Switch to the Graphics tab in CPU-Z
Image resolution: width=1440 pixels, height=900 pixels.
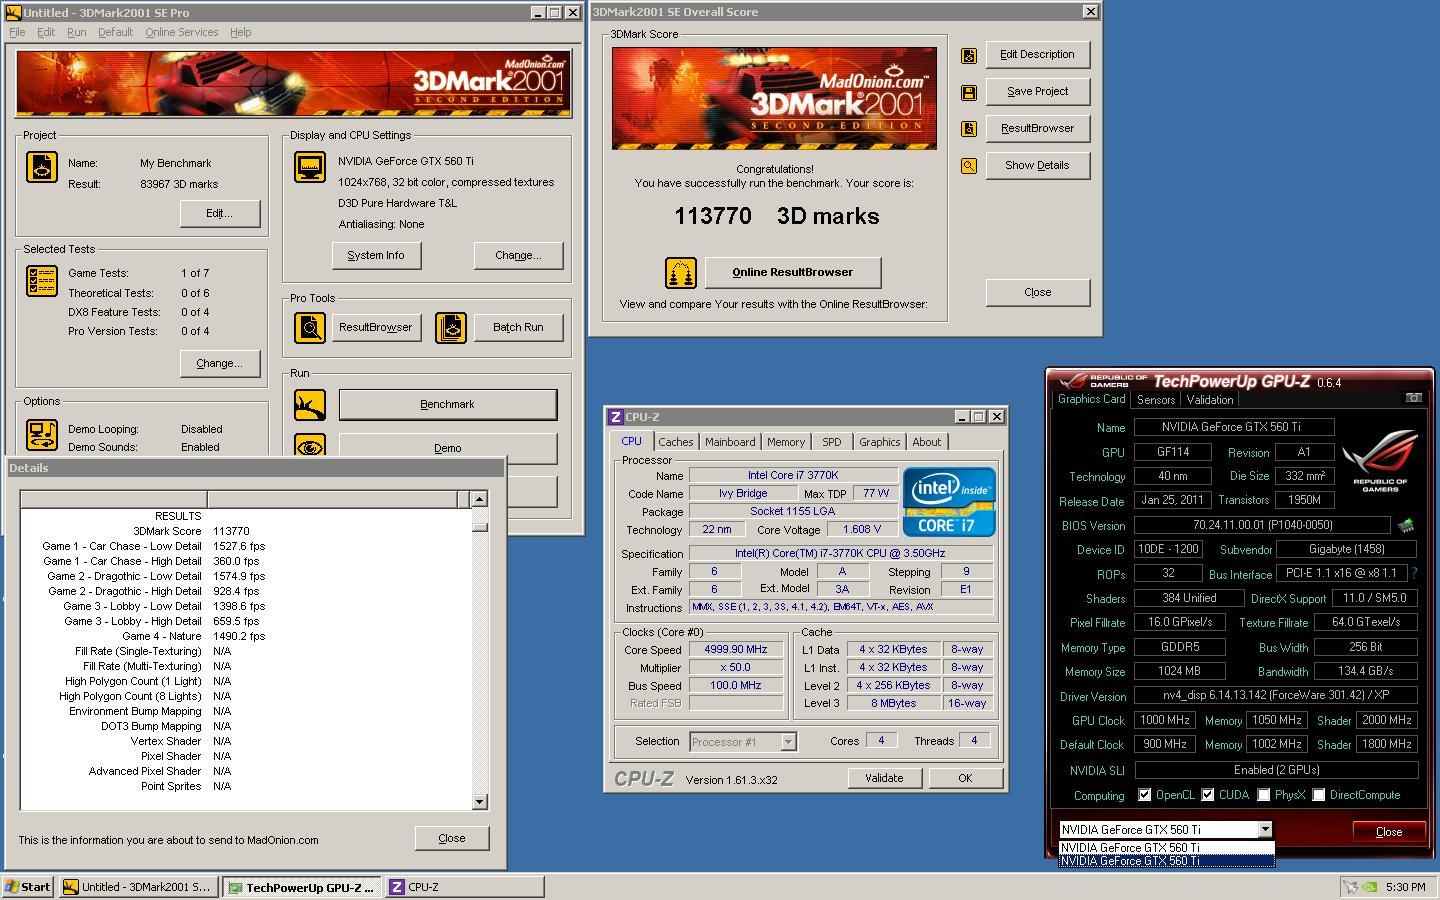point(879,442)
